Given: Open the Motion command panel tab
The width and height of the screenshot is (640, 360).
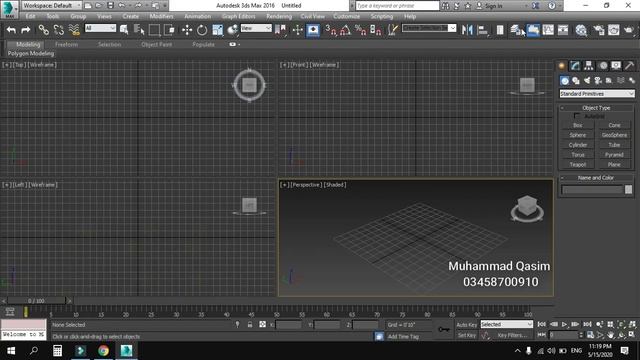Looking at the screenshot, I should point(603,65).
